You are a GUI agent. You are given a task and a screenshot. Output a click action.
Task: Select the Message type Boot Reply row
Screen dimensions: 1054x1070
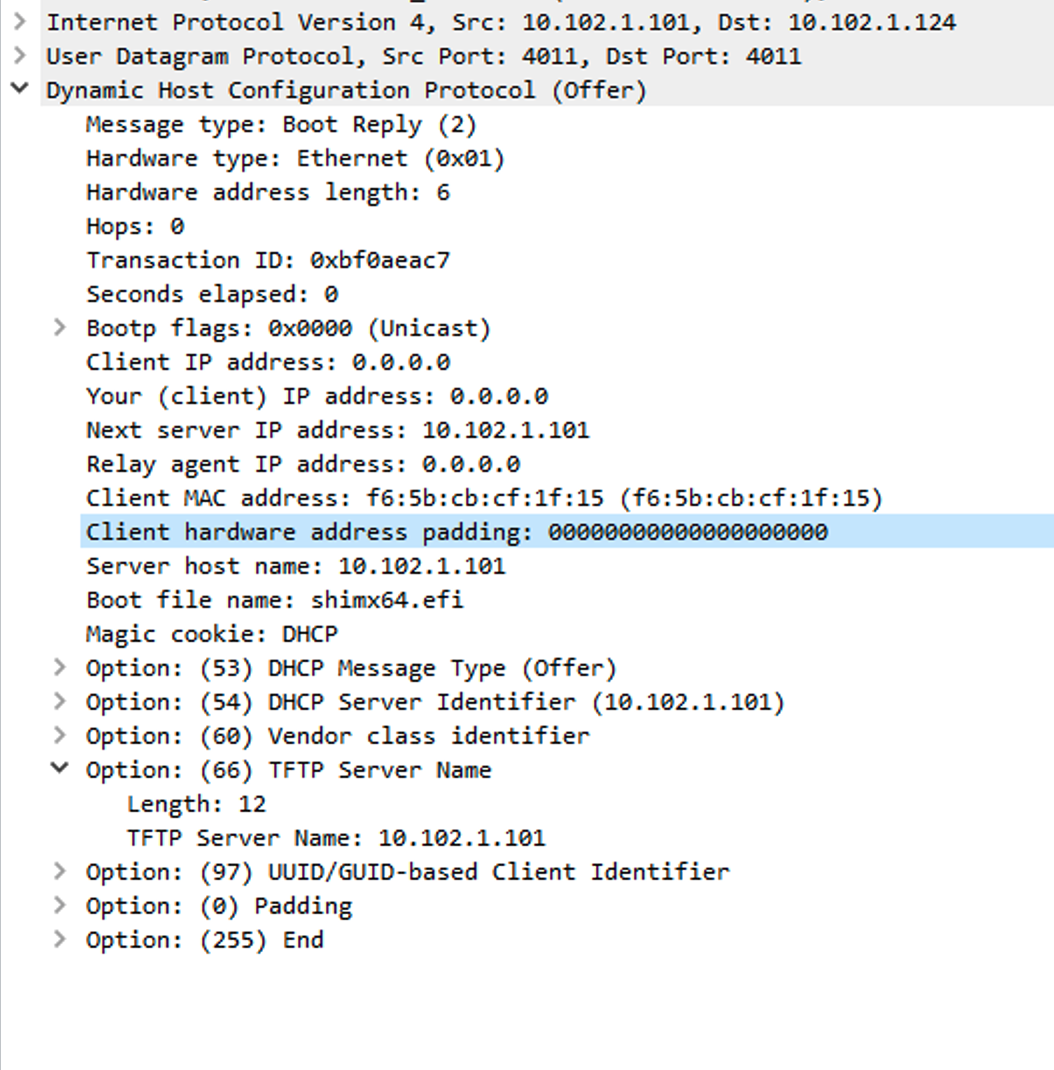[x=280, y=124]
